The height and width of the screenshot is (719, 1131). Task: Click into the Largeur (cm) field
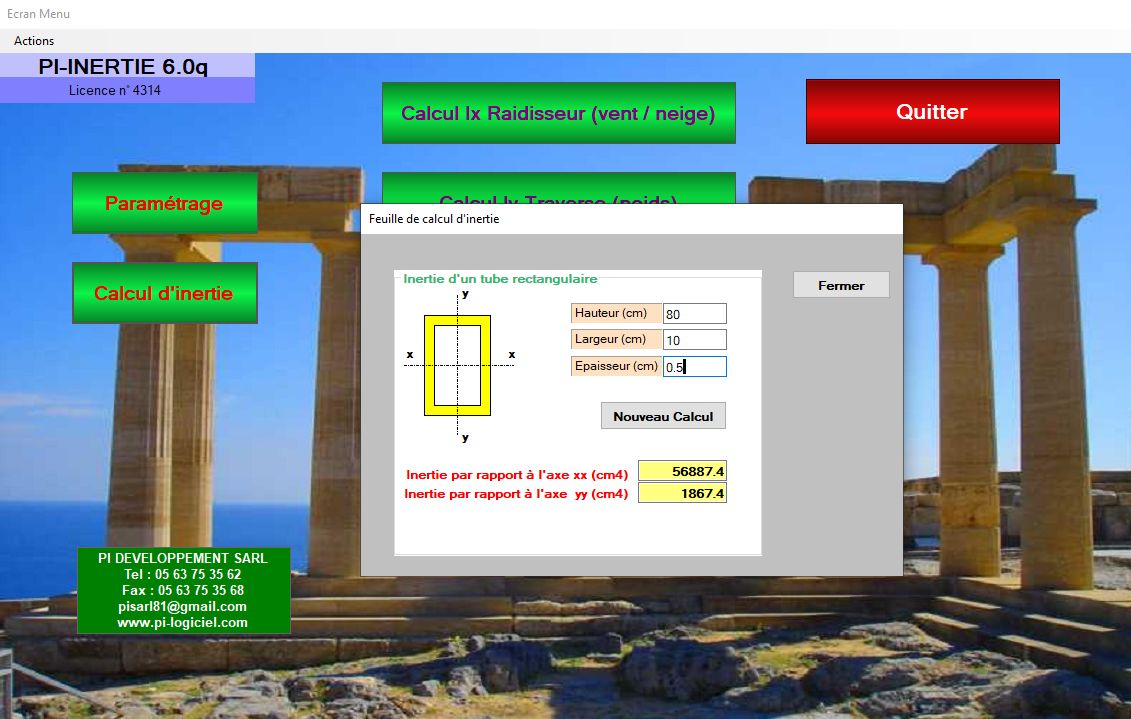(x=694, y=340)
